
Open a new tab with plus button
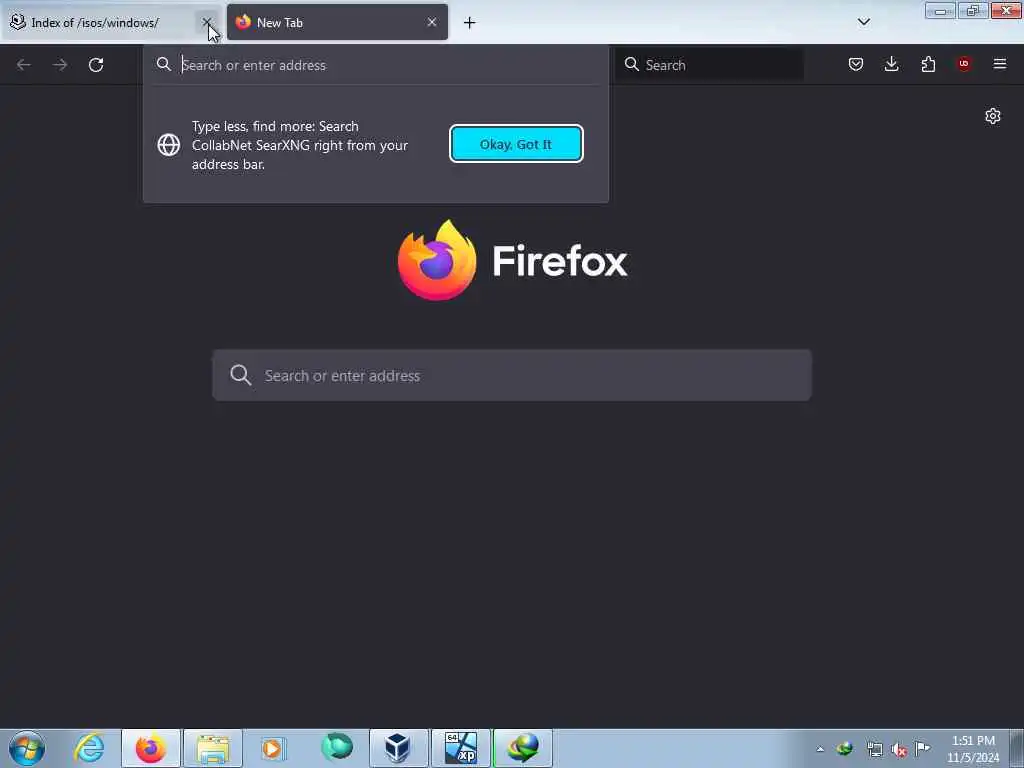[470, 23]
